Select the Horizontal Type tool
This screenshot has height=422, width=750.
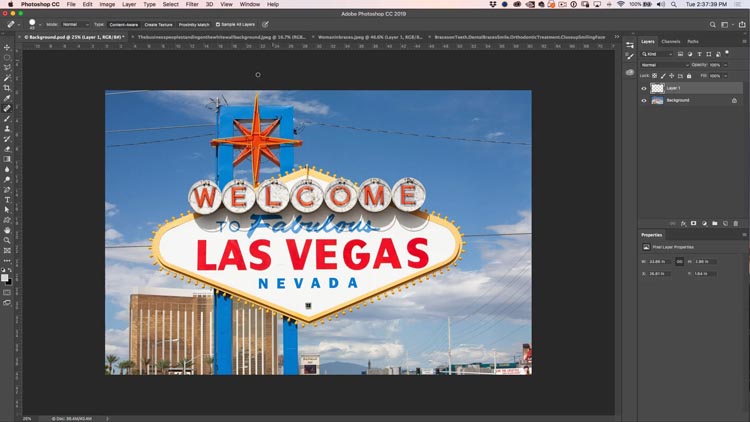click(7, 200)
